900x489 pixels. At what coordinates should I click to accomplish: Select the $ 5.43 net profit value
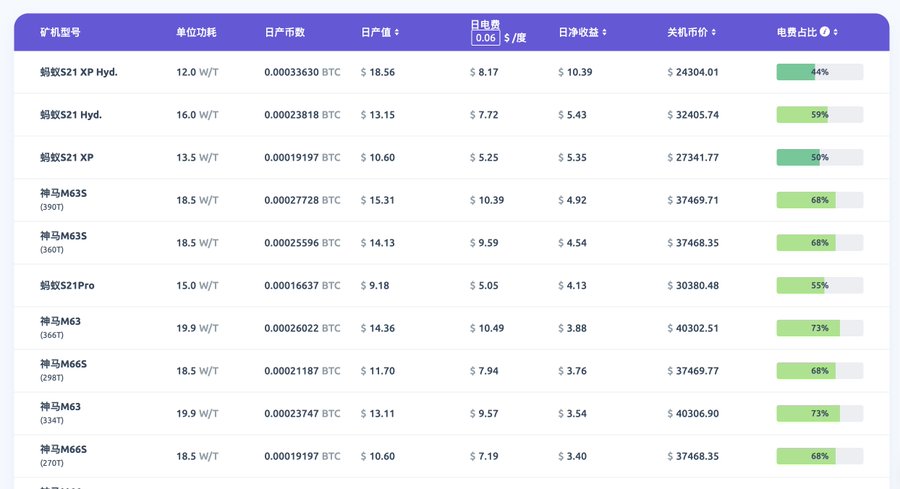[572, 115]
